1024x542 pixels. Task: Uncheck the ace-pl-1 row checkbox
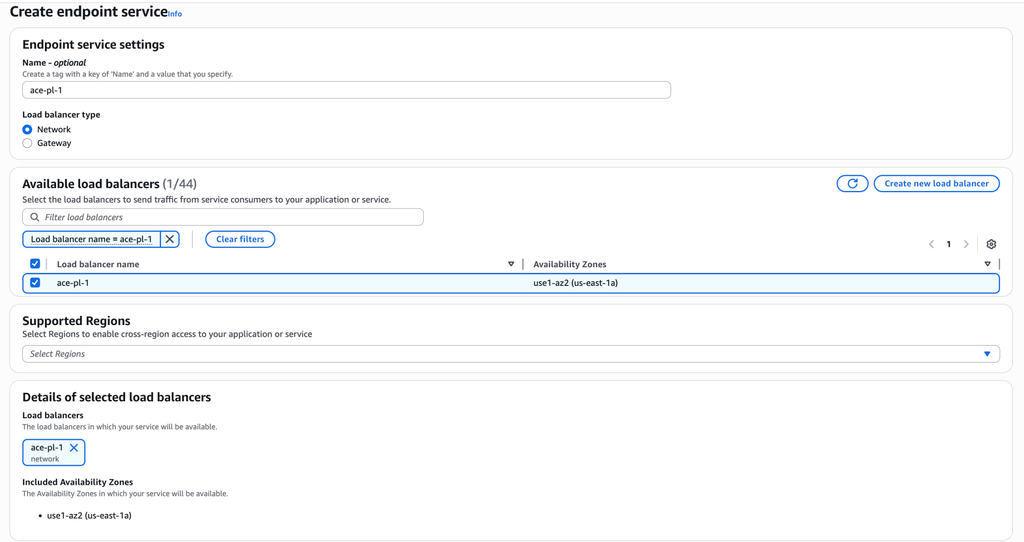[35, 283]
